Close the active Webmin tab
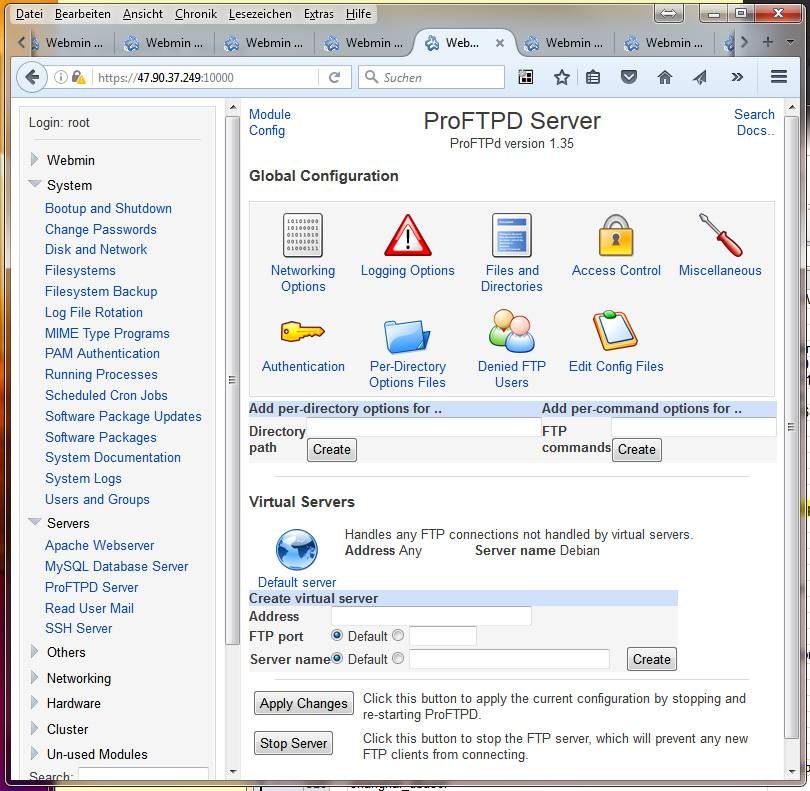This screenshot has width=810, height=791. 500,43
